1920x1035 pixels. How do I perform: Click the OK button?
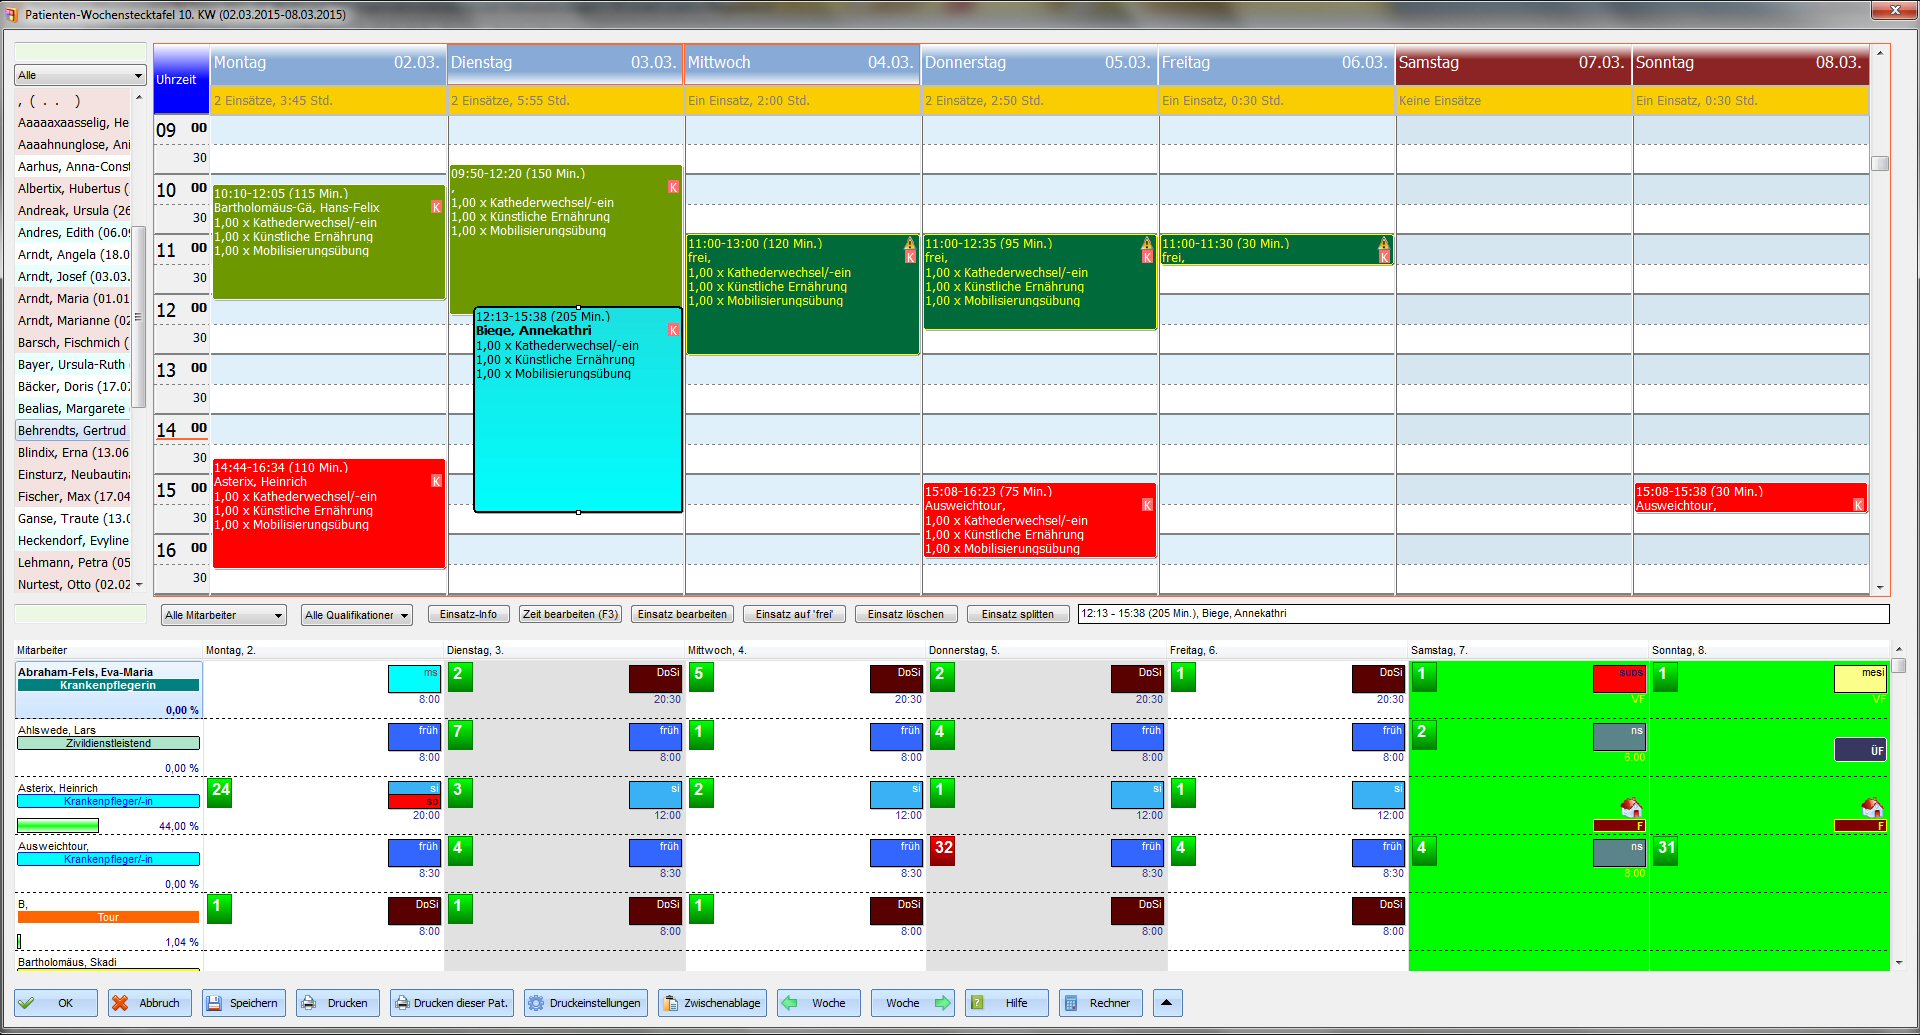55,1003
